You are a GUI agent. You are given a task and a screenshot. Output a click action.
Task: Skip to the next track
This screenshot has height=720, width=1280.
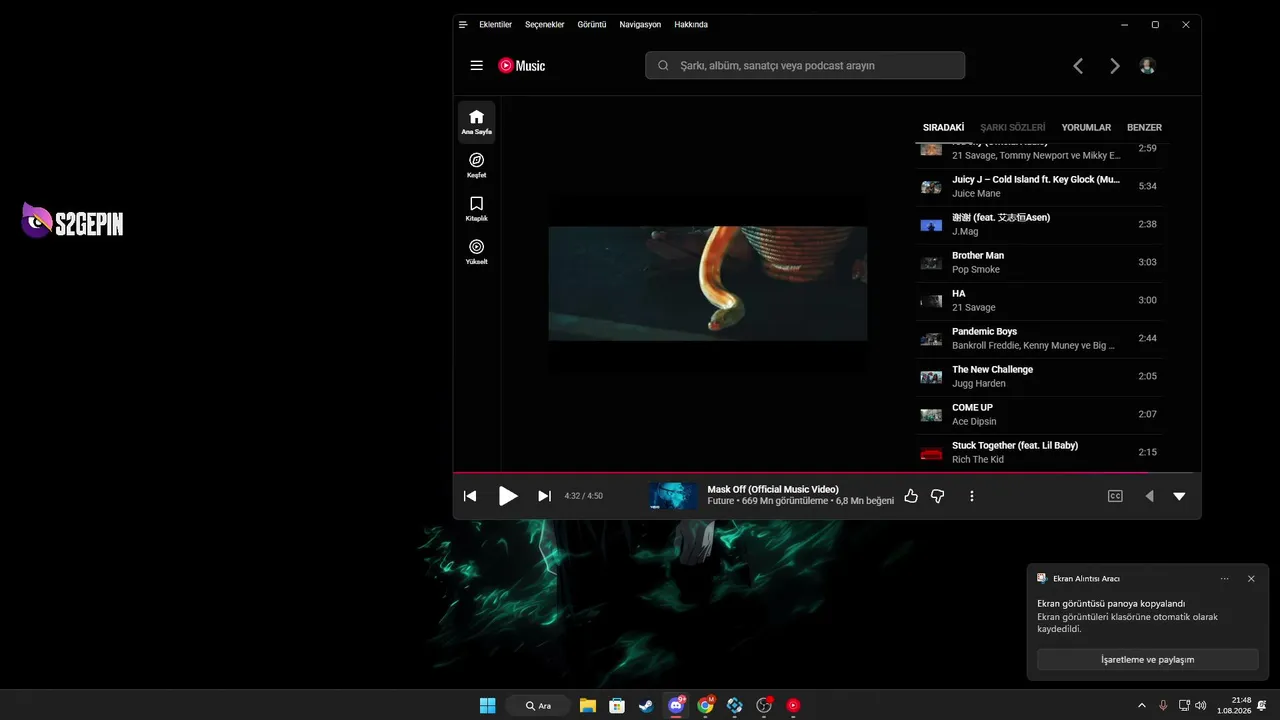click(x=544, y=496)
